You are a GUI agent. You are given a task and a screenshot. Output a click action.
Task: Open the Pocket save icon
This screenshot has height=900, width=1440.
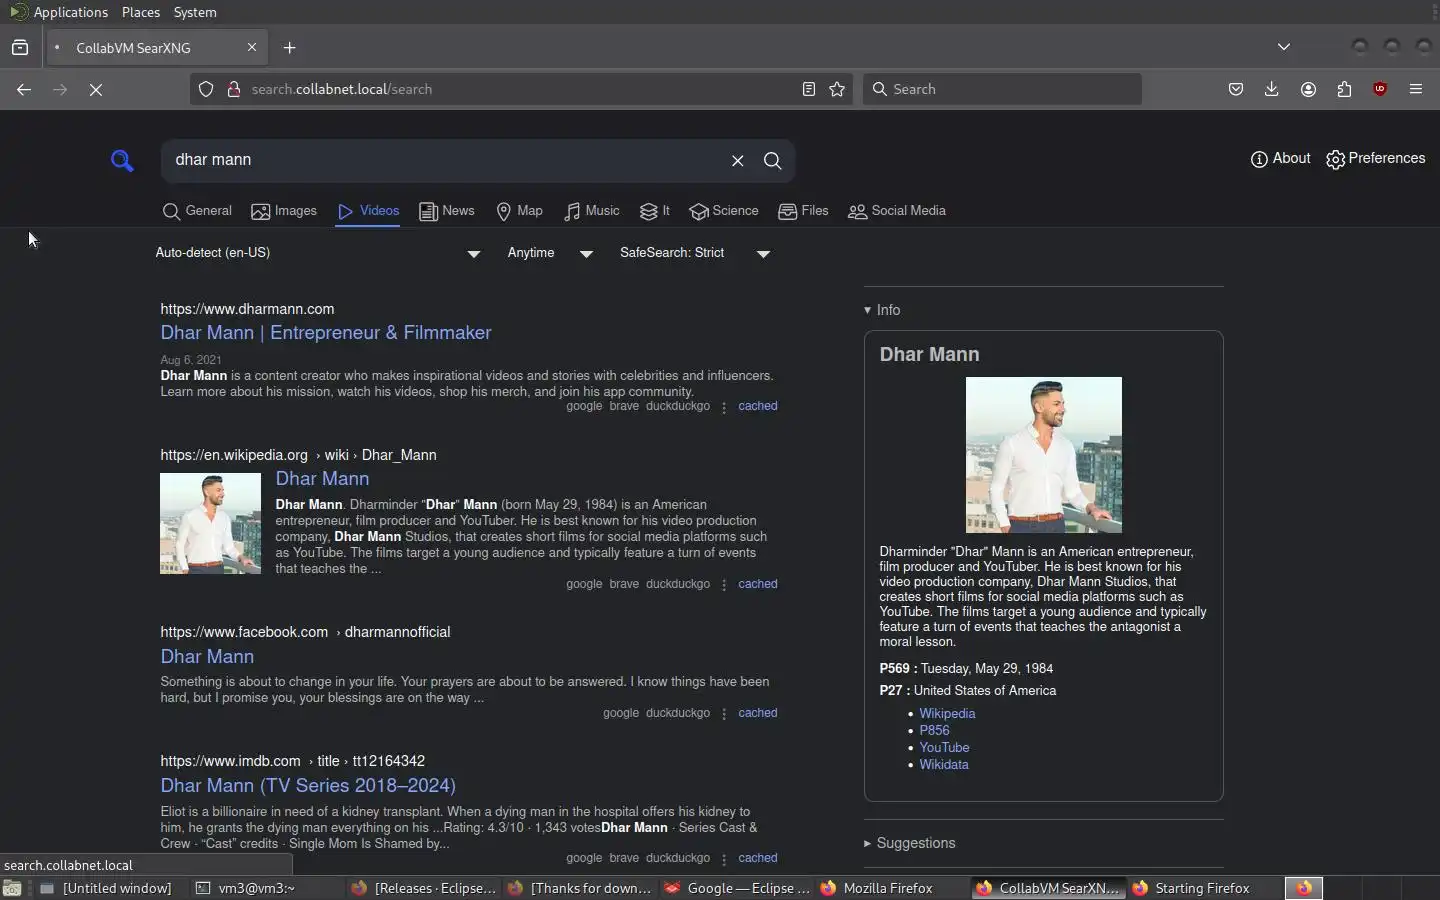coord(1236,89)
